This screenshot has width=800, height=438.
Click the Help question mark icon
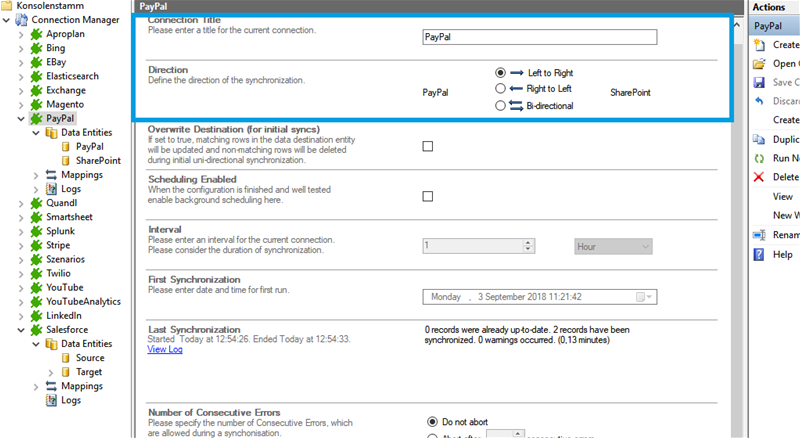click(x=760, y=254)
